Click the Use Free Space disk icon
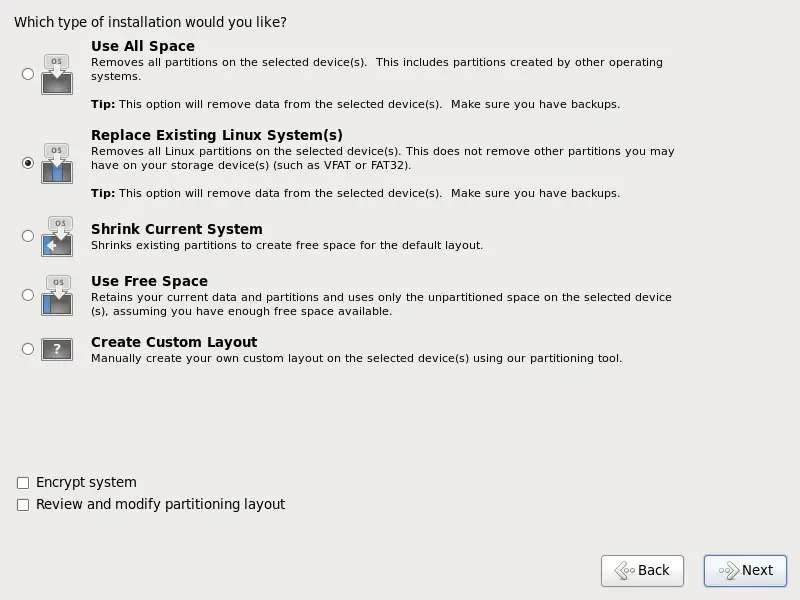The image size is (800, 600). pyautogui.click(x=57, y=295)
